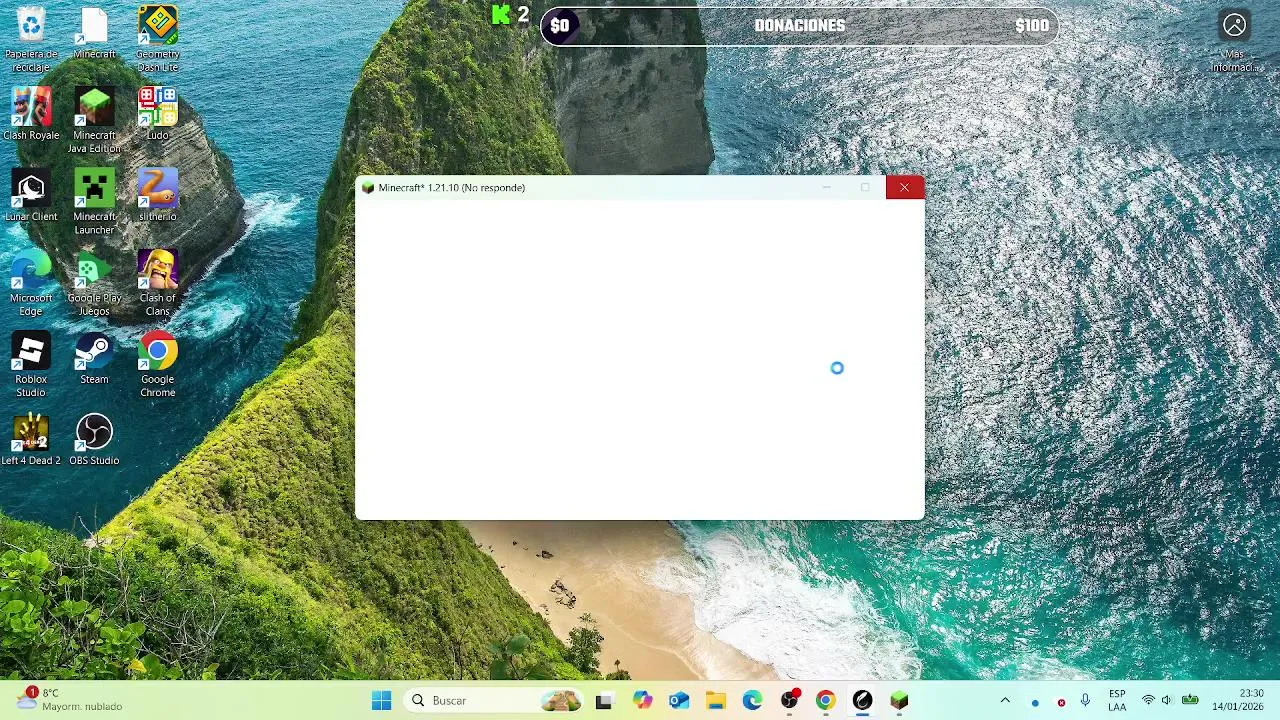Select the Steam desktop shortcut
Screen dimensions: 1280x720
(x=94, y=358)
